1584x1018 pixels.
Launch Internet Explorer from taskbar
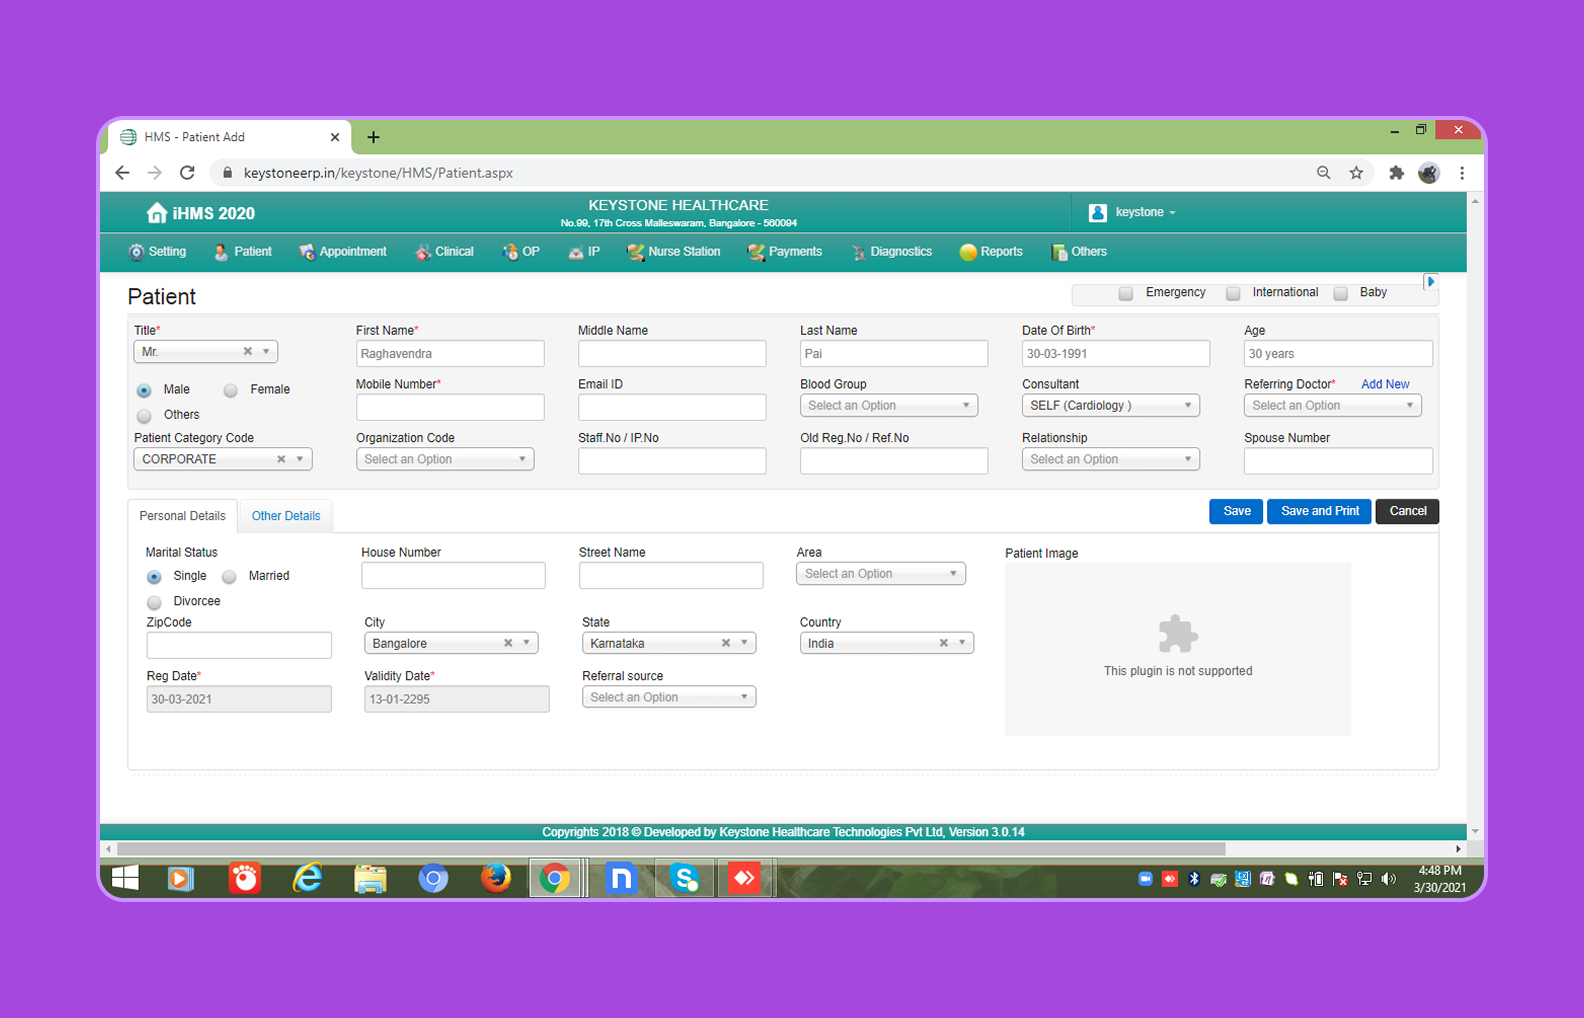pos(307,878)
